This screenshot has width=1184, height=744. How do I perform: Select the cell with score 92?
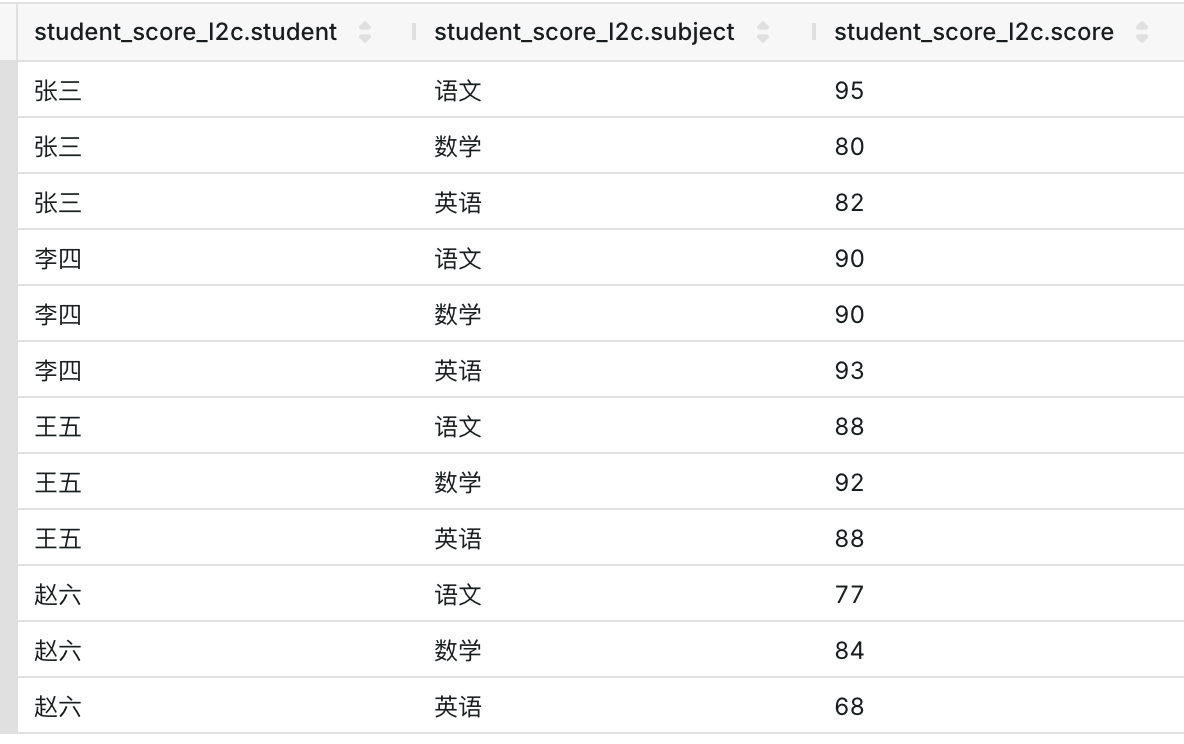[849, 483]
